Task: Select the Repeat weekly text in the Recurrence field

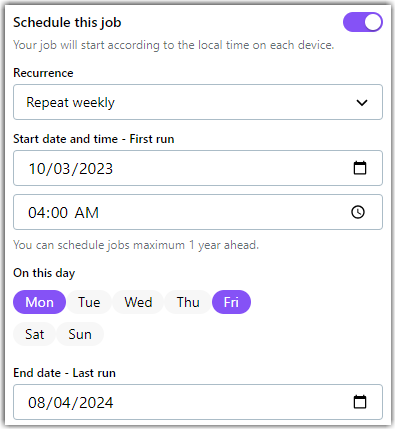Action: tap(70, 102)
